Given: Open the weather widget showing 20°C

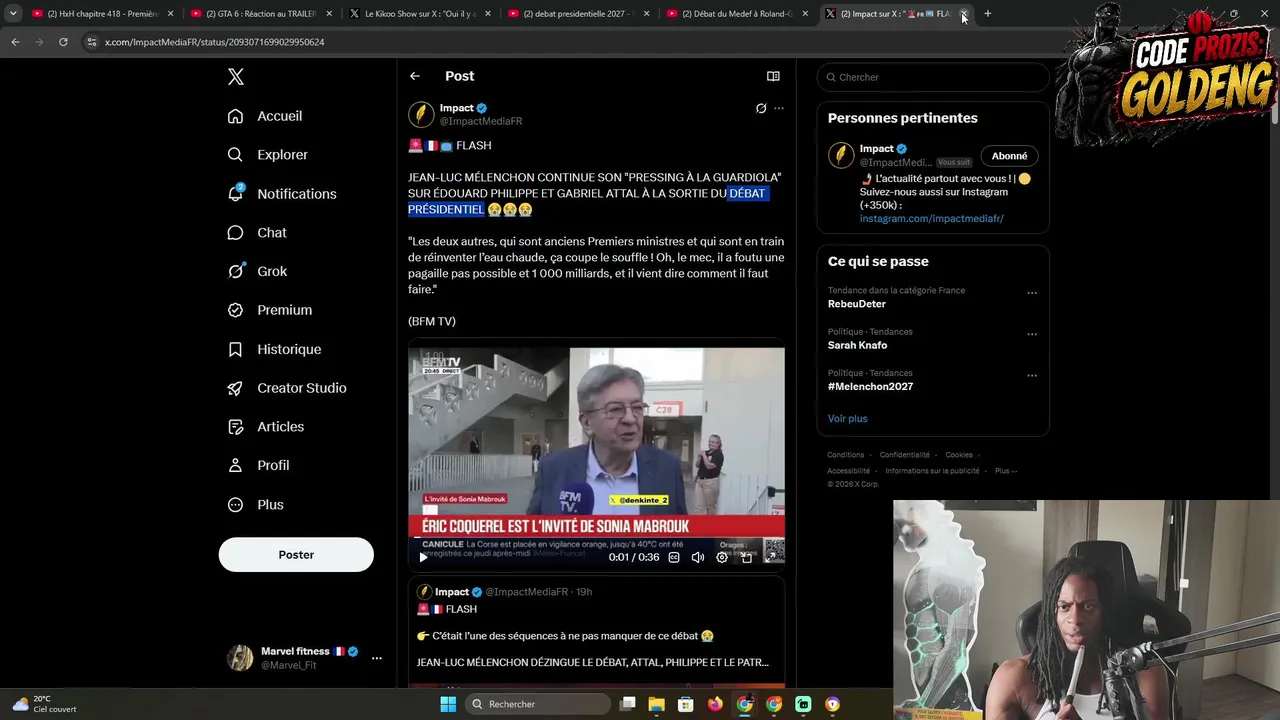Looking at the screenshot, I should point(45,704).
